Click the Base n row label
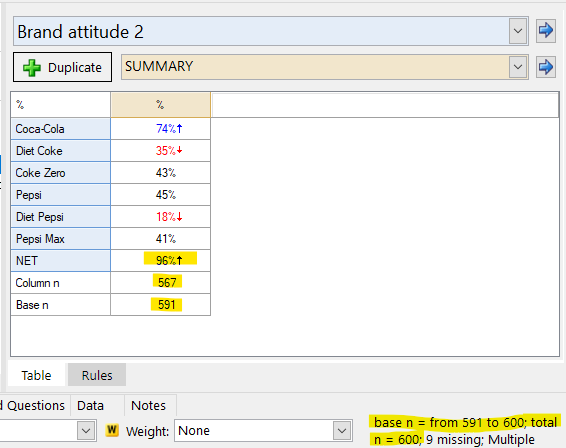The image size is (566, 448). (x=61, y=305)
